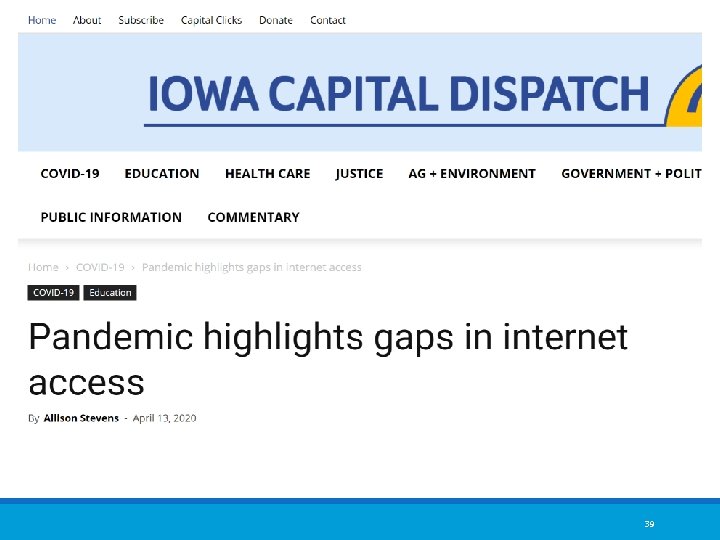Open Capital Clicks in top menu
The width and height of the screenshot is (720, 540).
211,20
